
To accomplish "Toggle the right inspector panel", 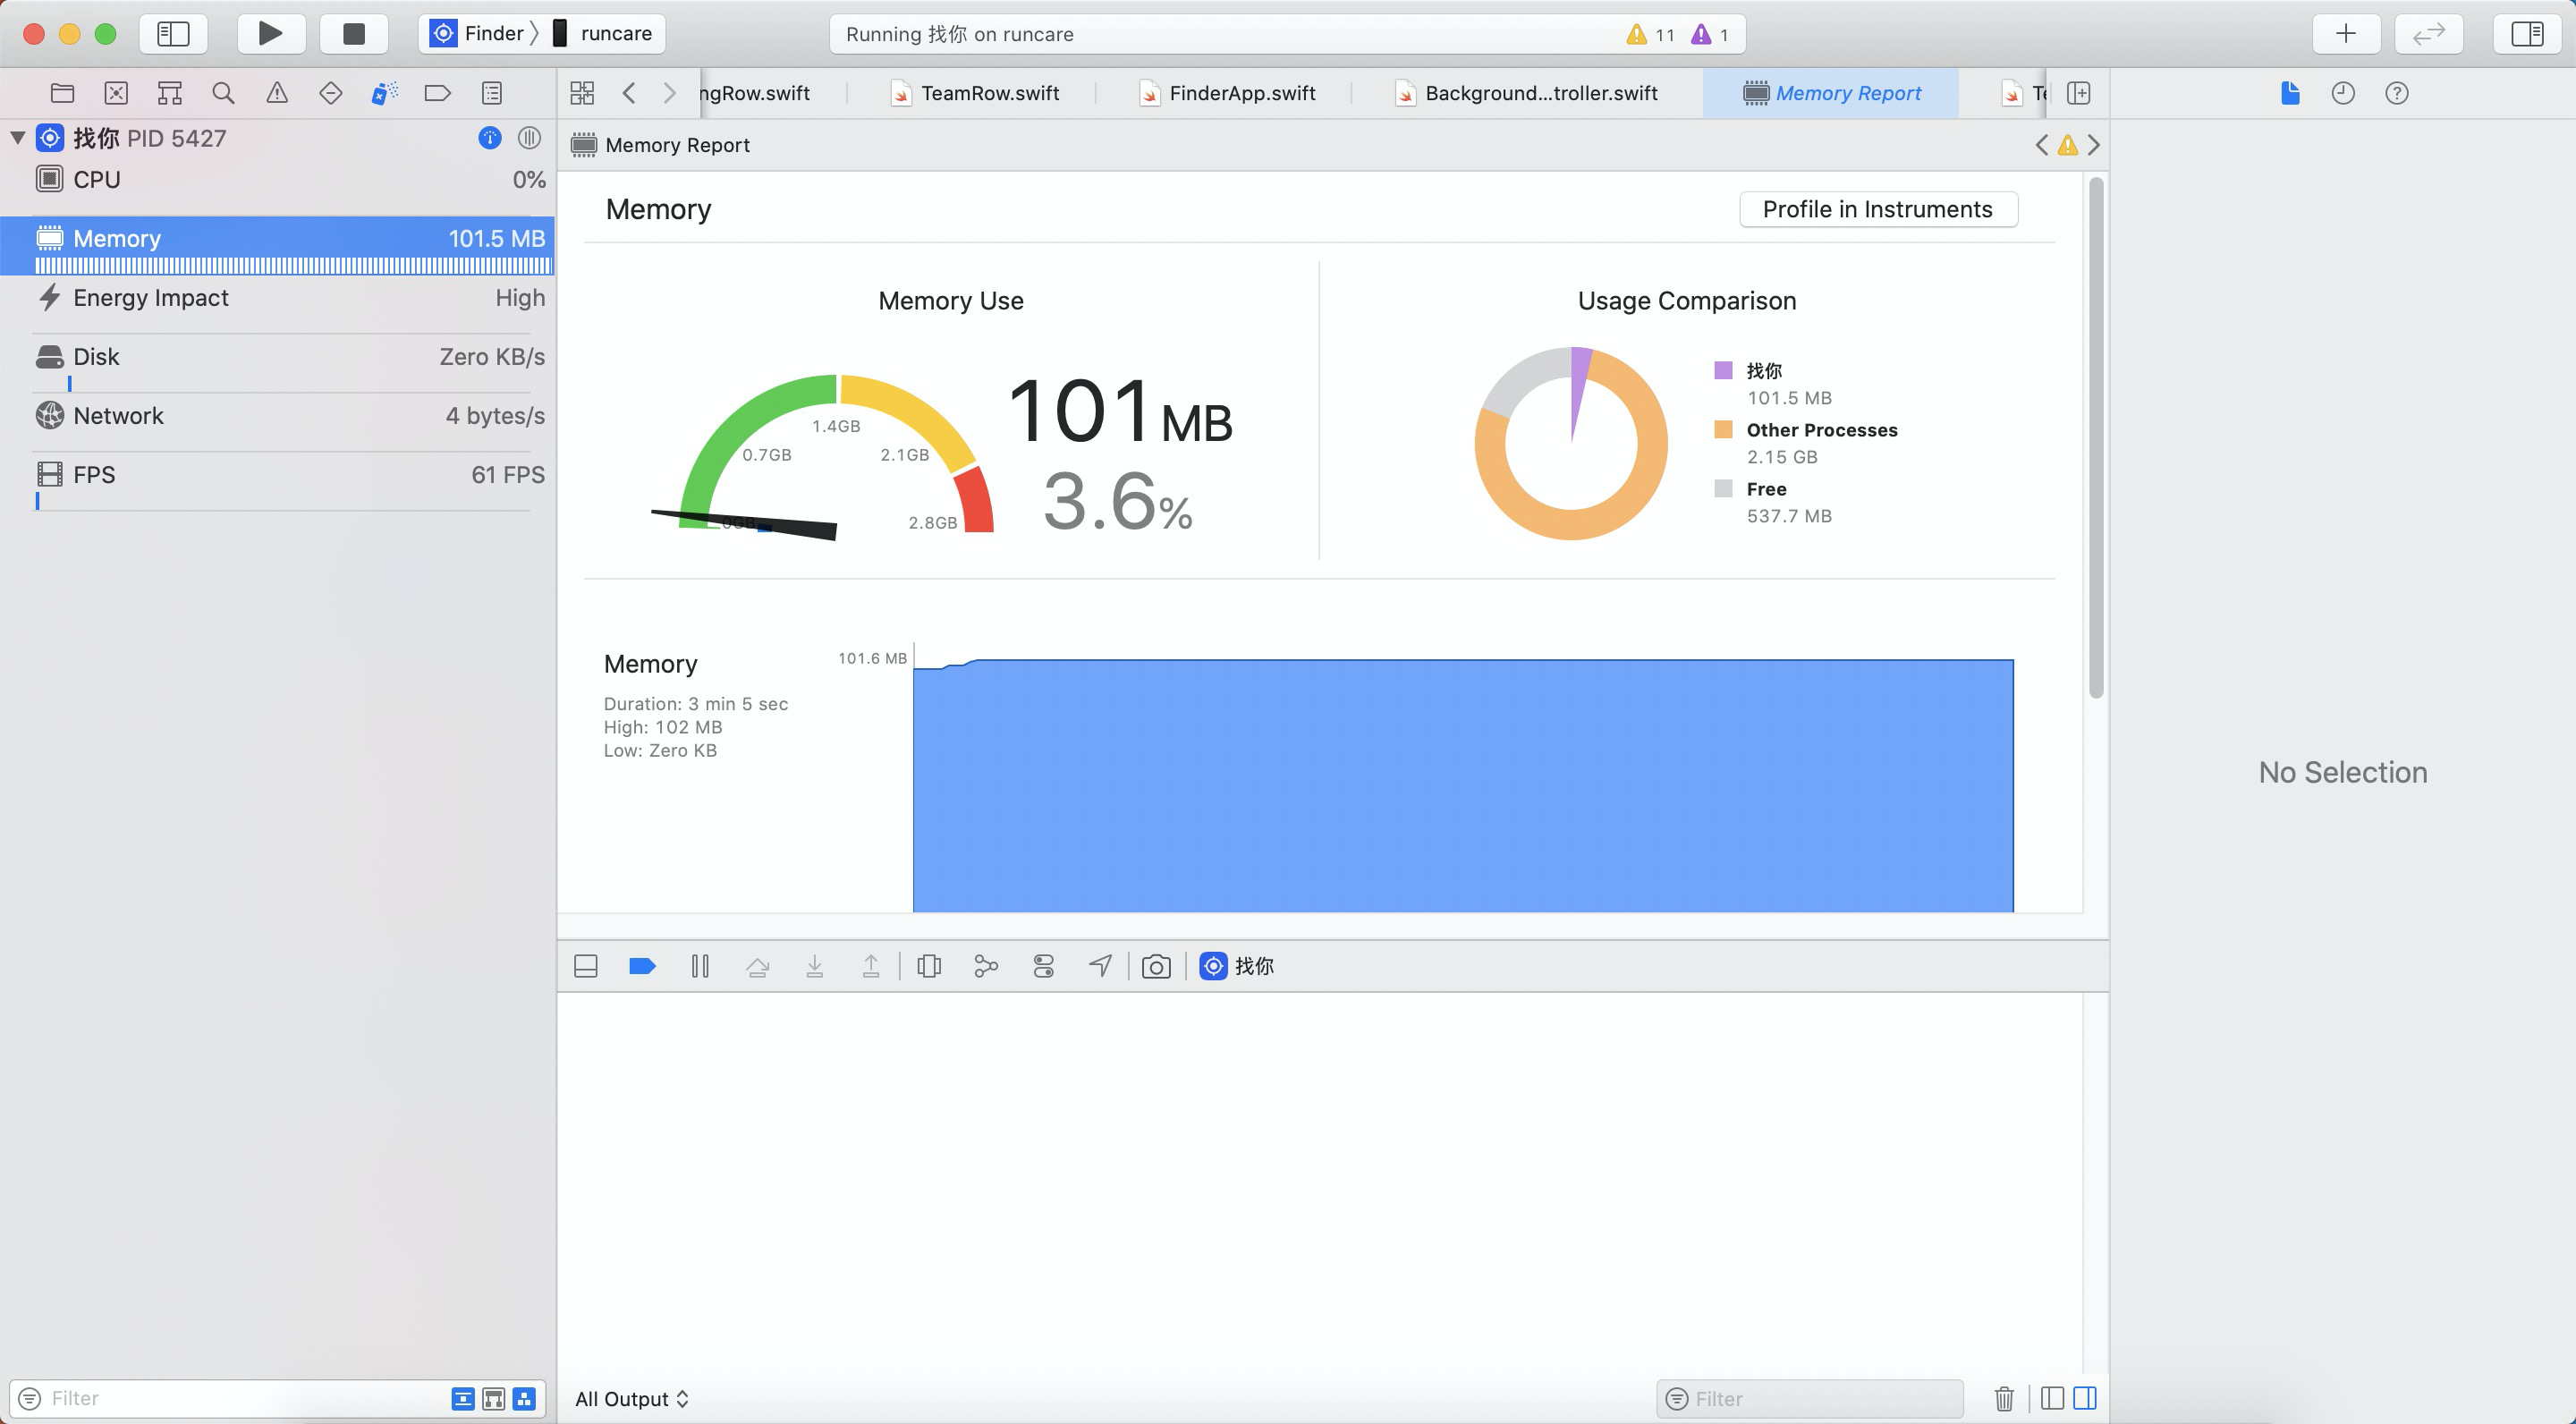I will point(2527,33).
